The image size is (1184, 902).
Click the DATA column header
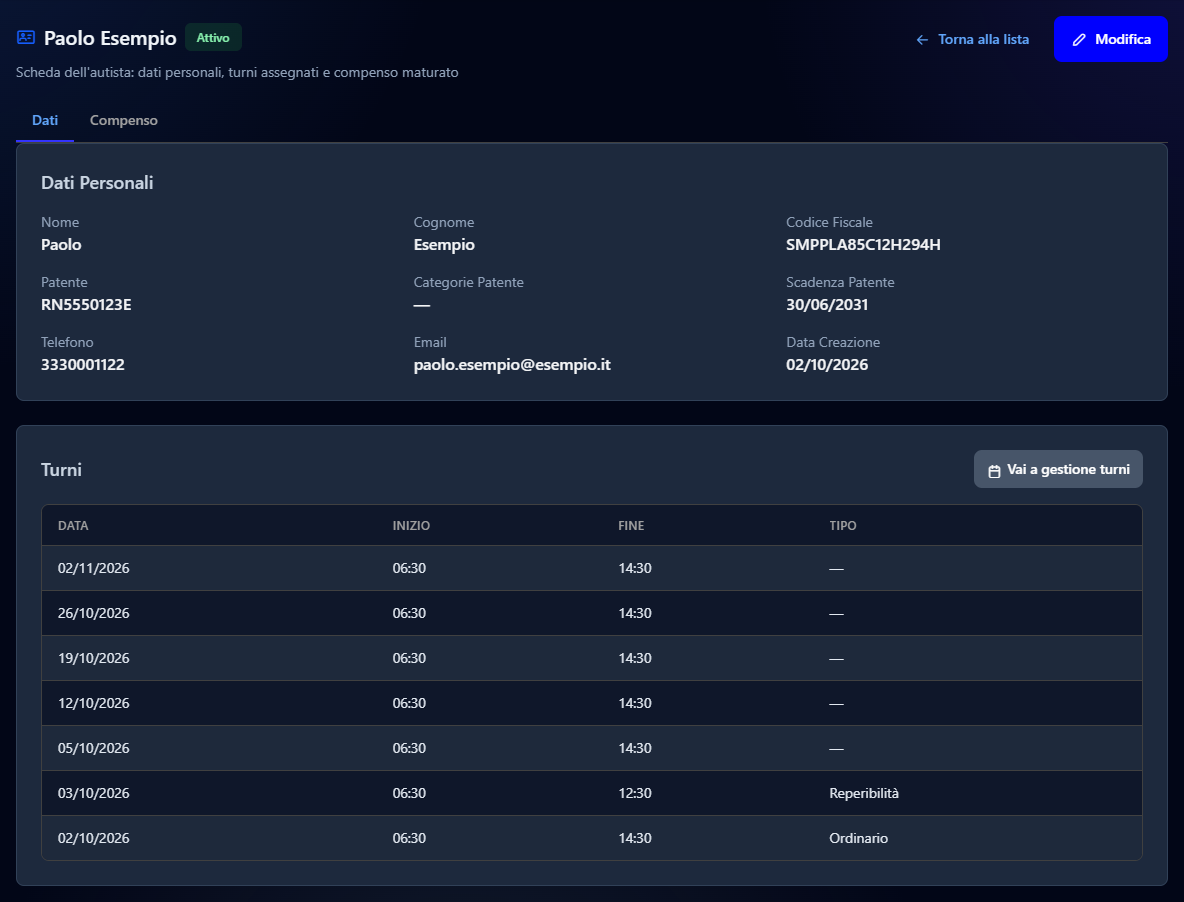click(73, 525)
